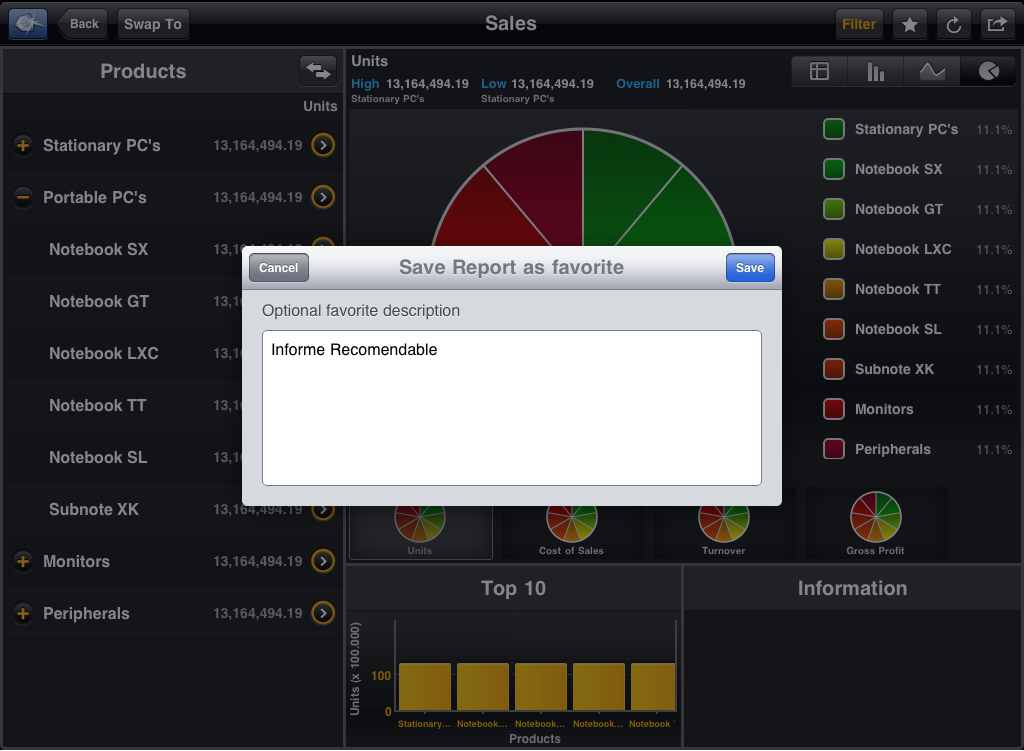
Task: Switch to bar chart view icon
Action: click(876, 72)
